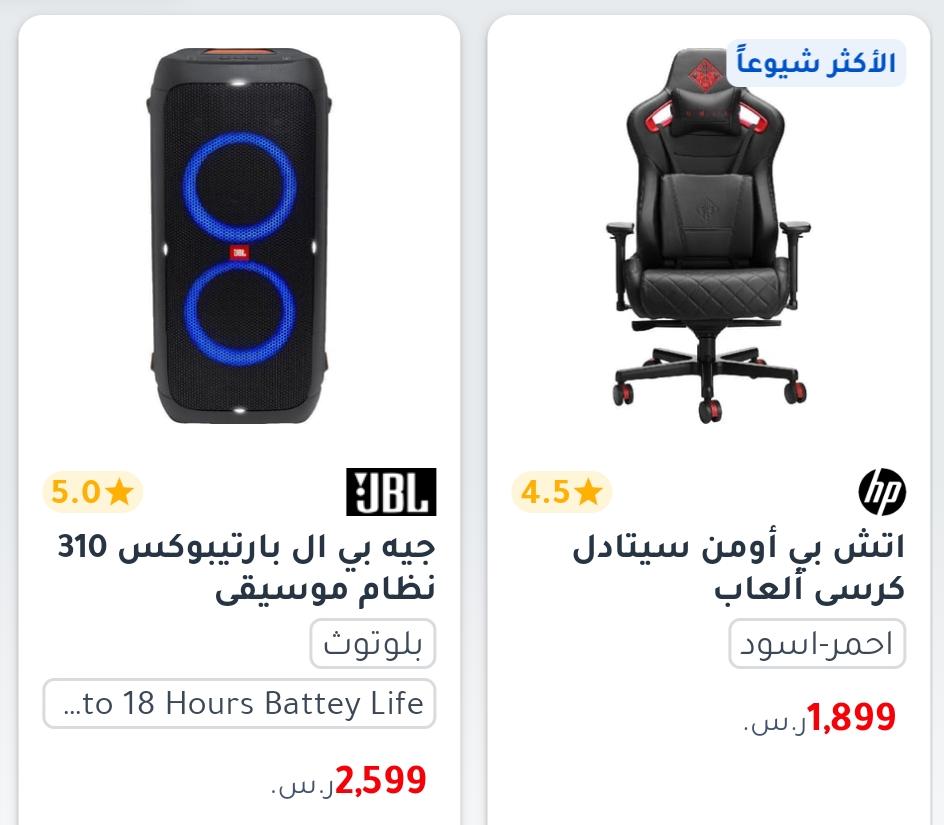Screen dimensions: 944x825
Task: Click the 5.0 star rating badge
Action: coord(92,492)
